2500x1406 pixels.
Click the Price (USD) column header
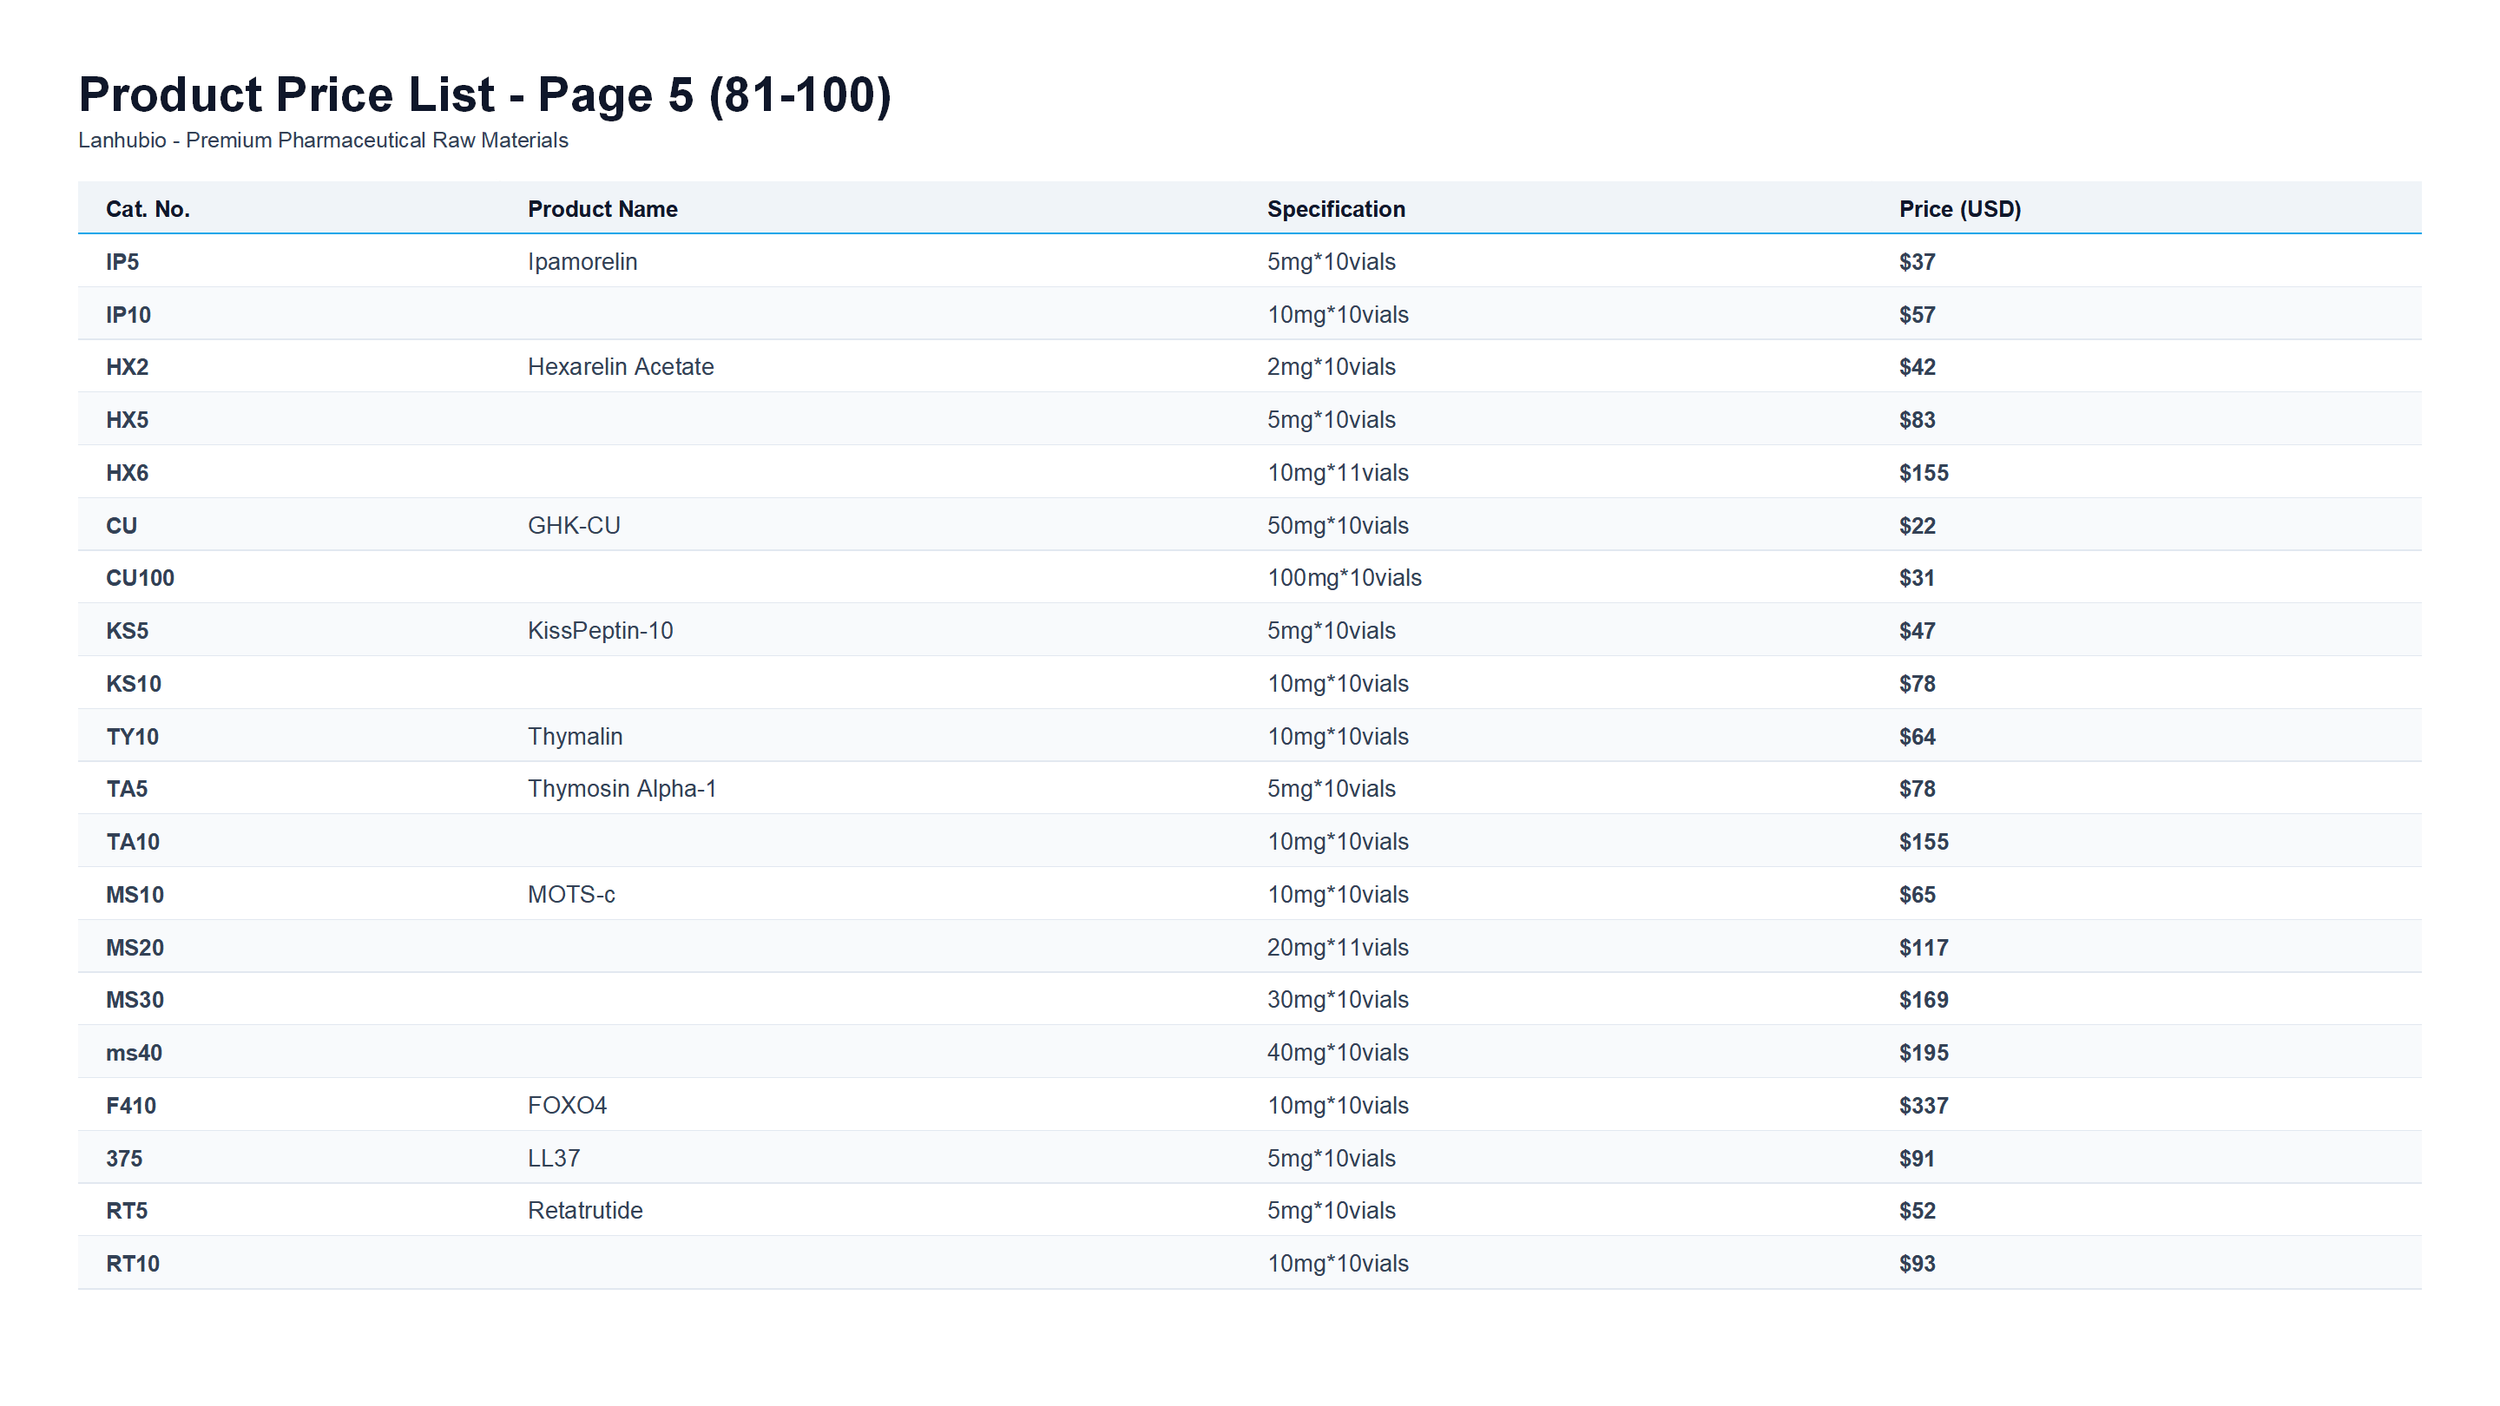point(1959,209)
